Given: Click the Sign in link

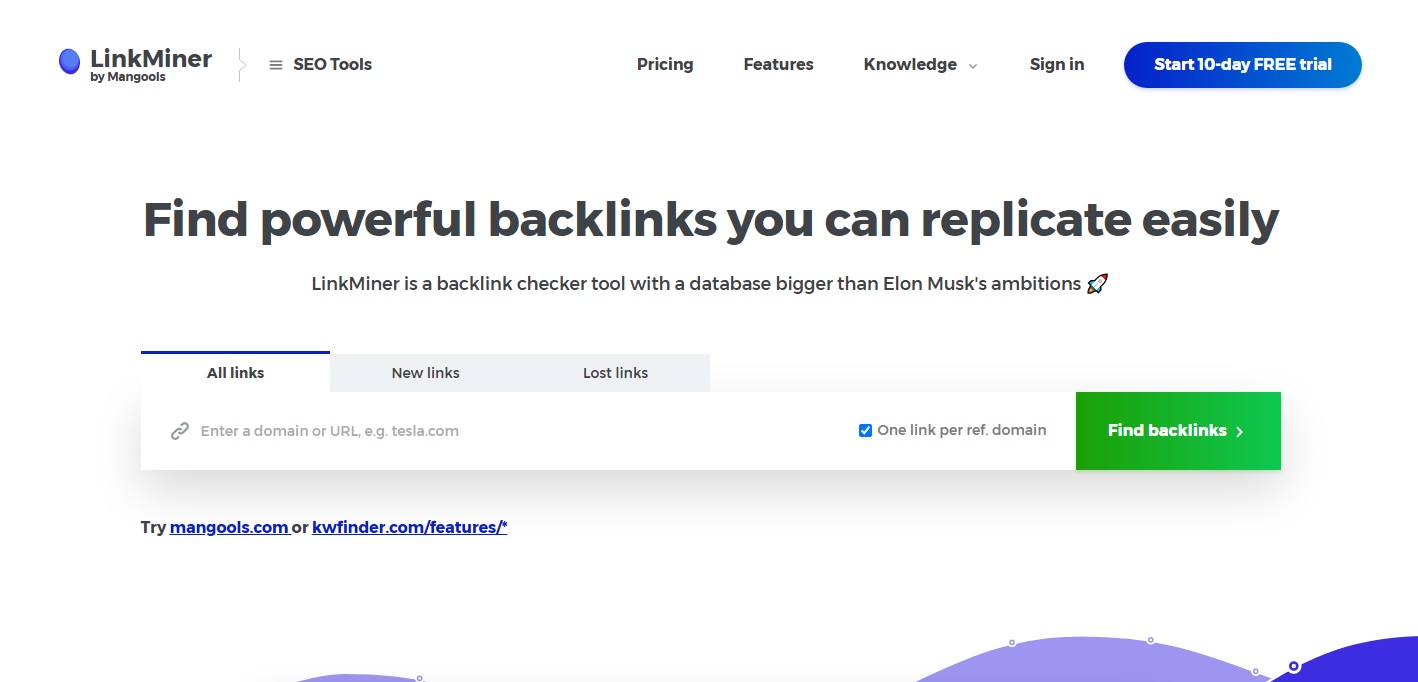Looking at the screenshot, I should point(1057,64).
